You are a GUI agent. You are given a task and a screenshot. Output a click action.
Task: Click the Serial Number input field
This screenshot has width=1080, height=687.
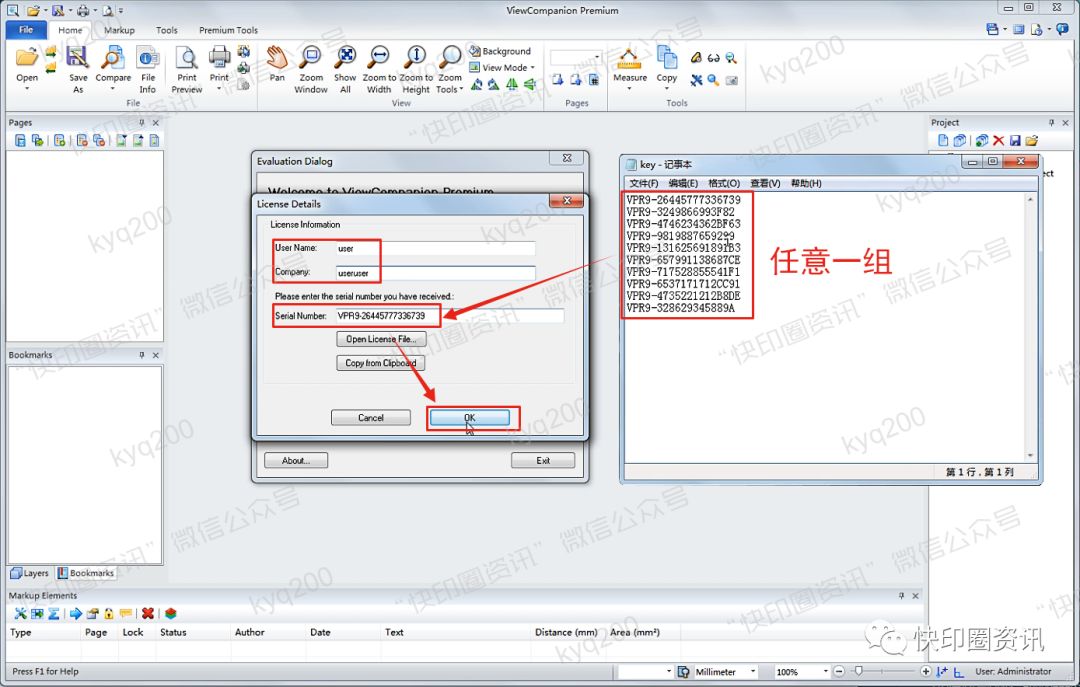pos(449,316)
